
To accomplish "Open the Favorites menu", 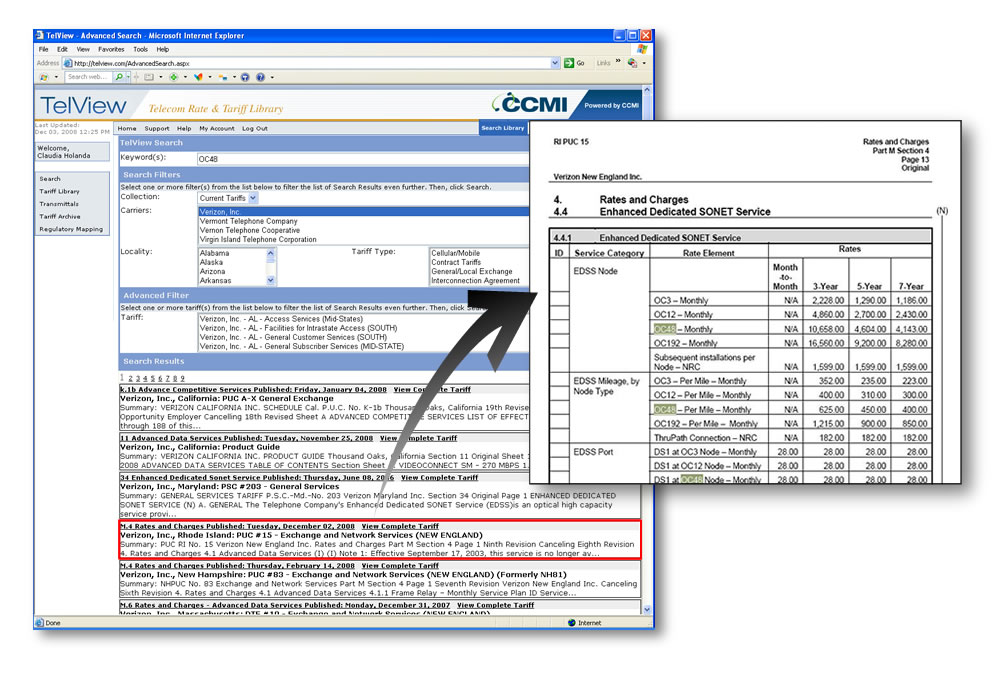I will [111, 49].
